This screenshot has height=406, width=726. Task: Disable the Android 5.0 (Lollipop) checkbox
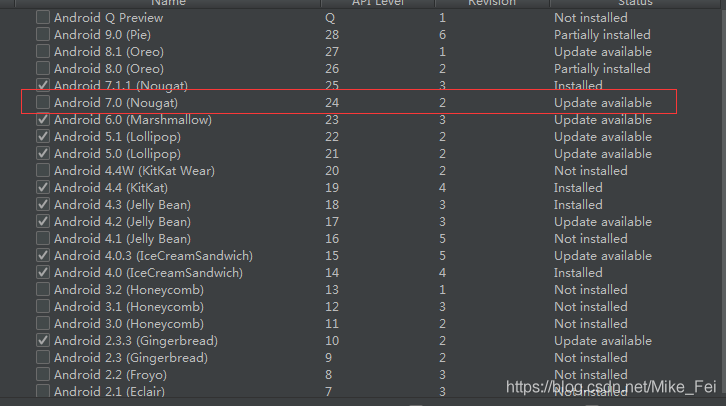[x=43, y=154]
